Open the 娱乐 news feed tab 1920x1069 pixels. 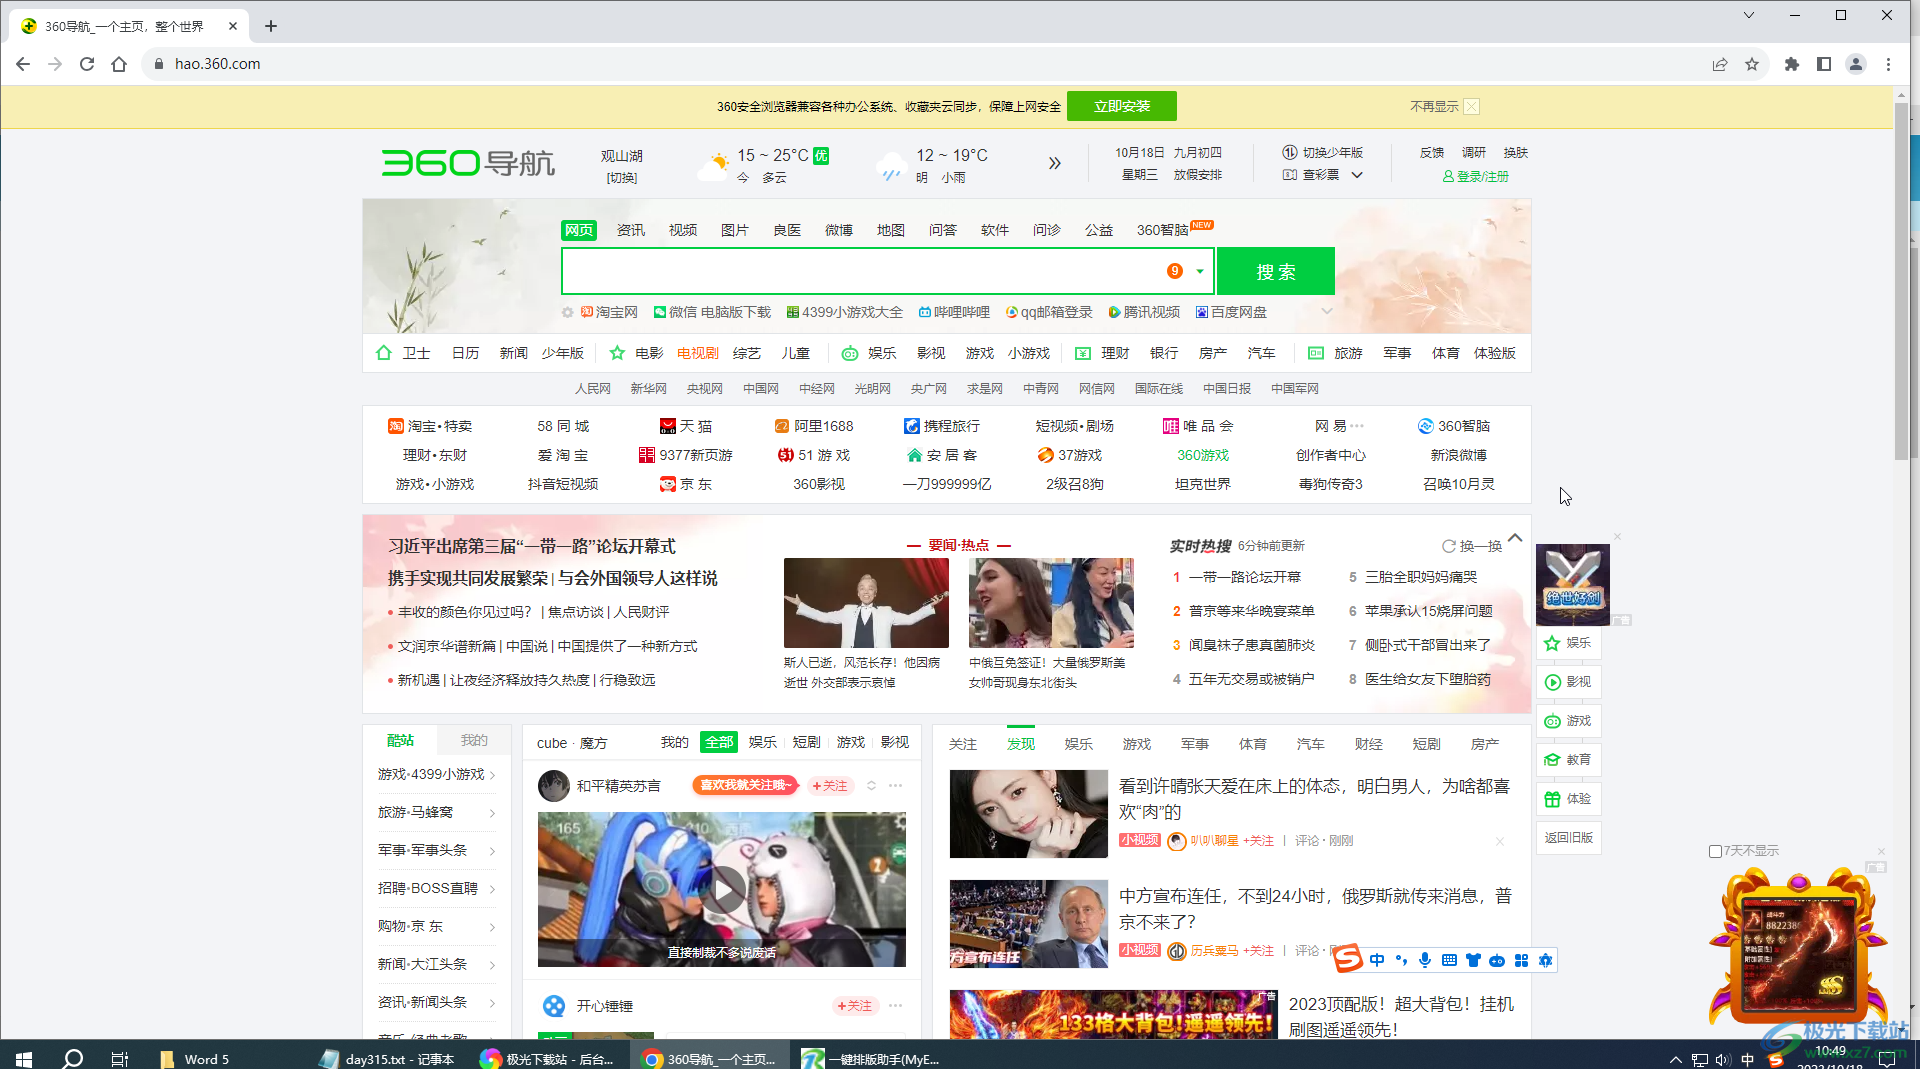coord(1078,744)
